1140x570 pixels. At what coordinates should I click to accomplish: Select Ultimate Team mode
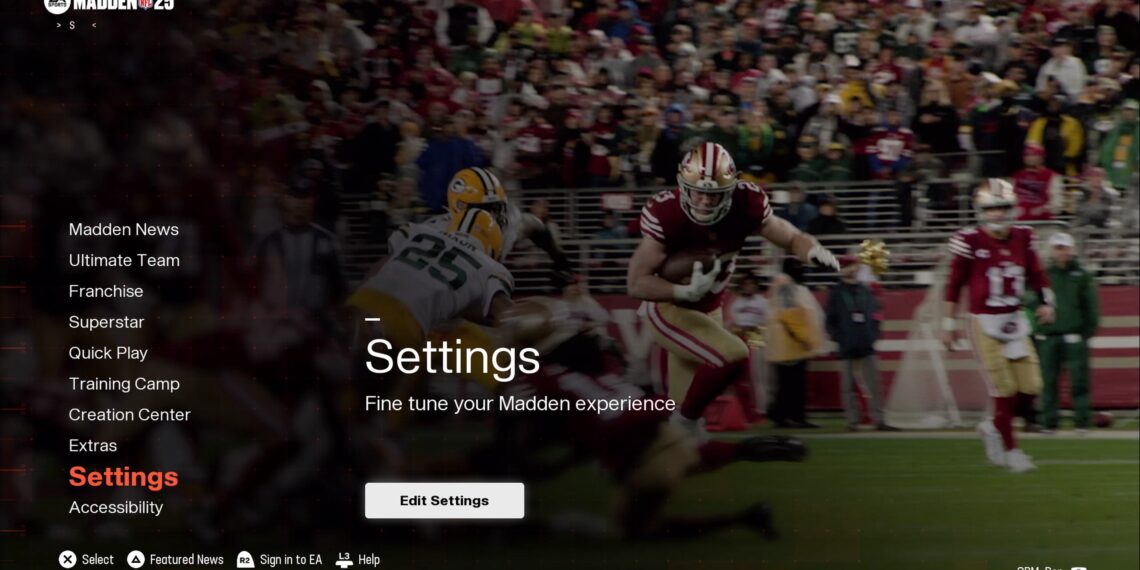pyautogui.click(x=124, y=260)
